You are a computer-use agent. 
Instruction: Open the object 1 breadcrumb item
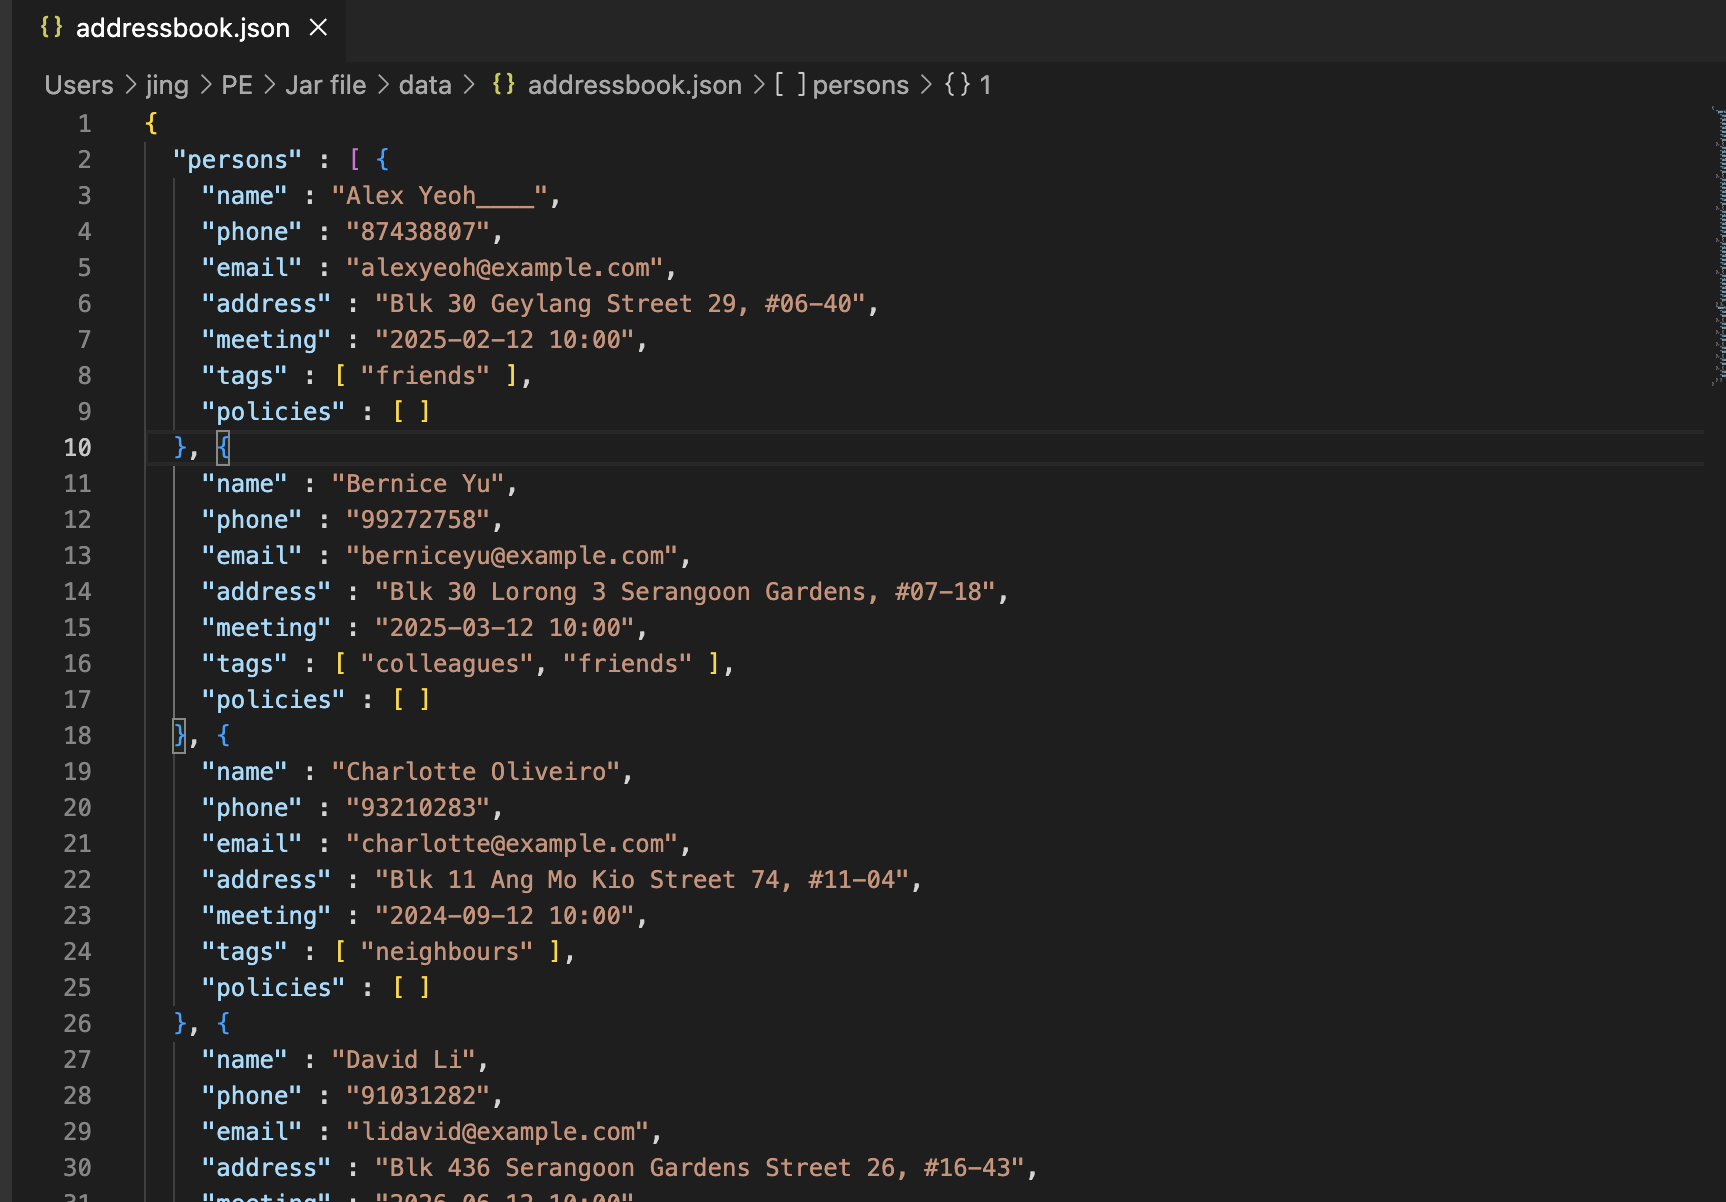click(968, 85)
